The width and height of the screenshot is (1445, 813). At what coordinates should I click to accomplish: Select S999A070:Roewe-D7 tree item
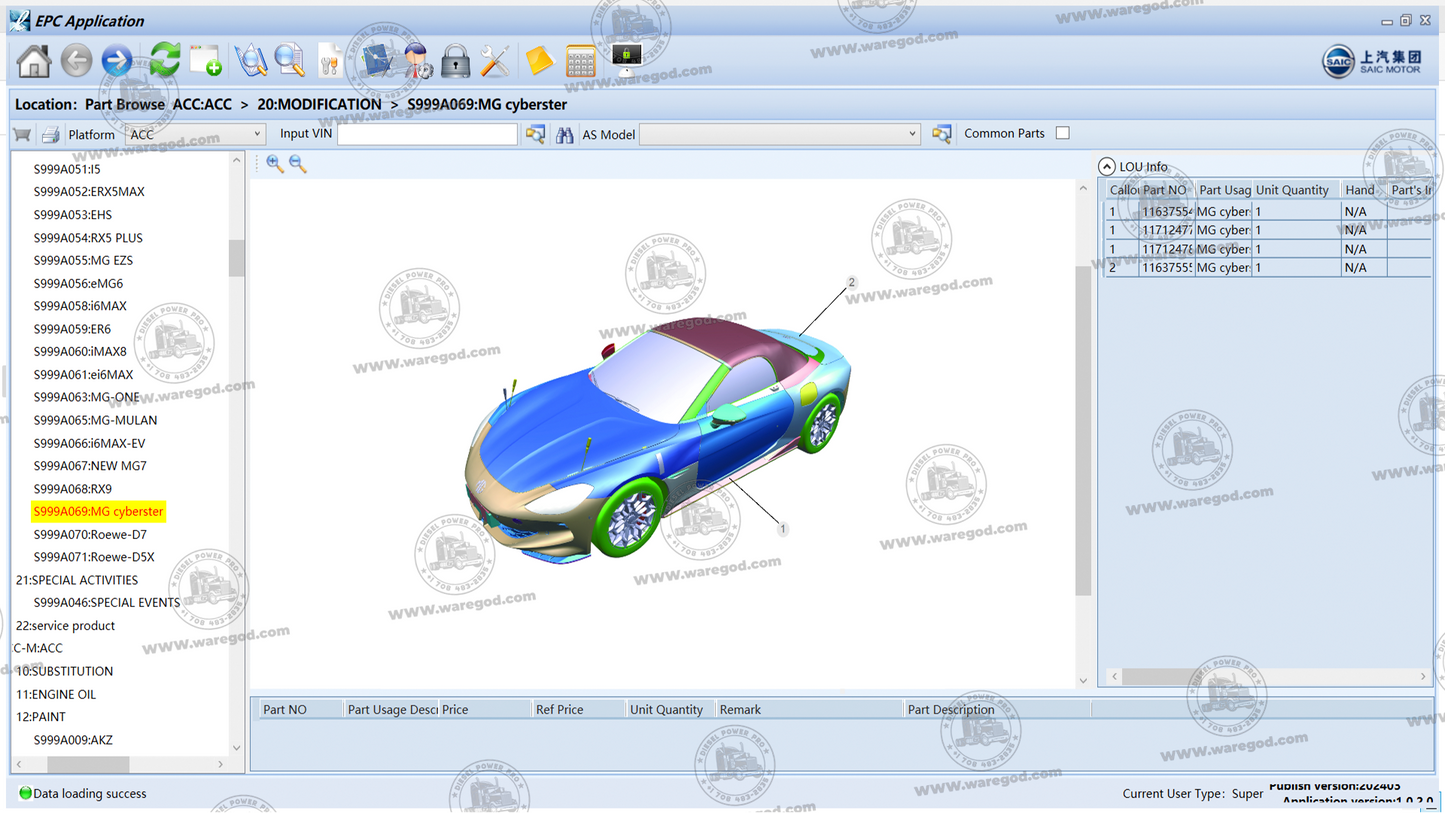(x=90, y=535)
